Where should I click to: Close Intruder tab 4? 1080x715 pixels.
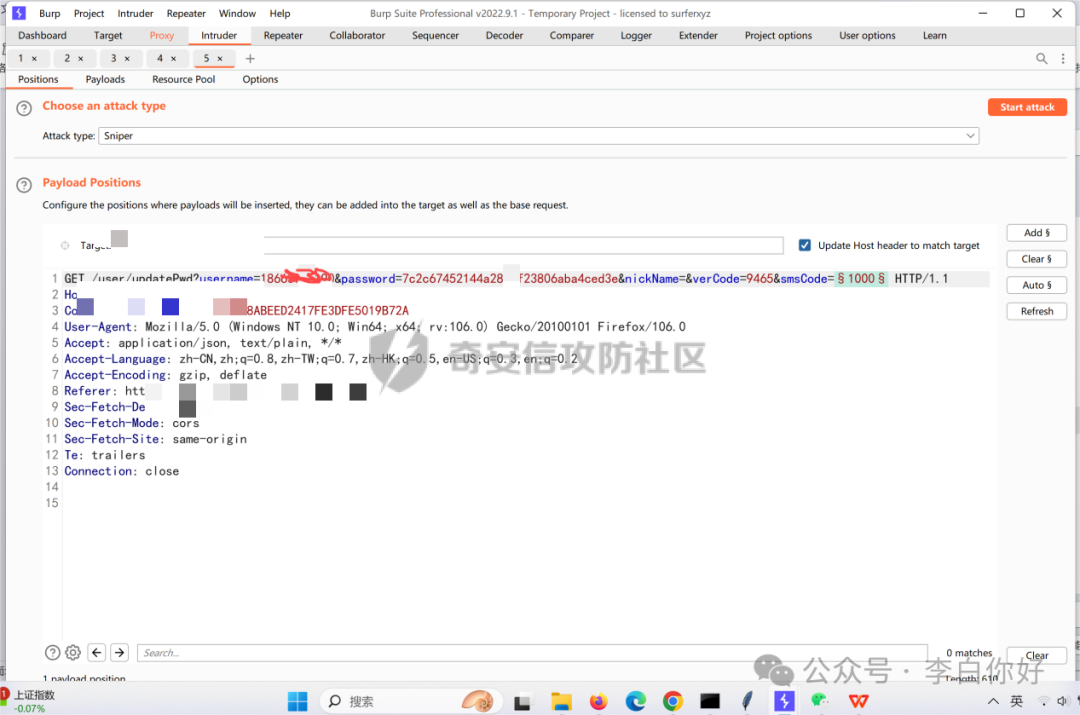[x=174, y=59]
